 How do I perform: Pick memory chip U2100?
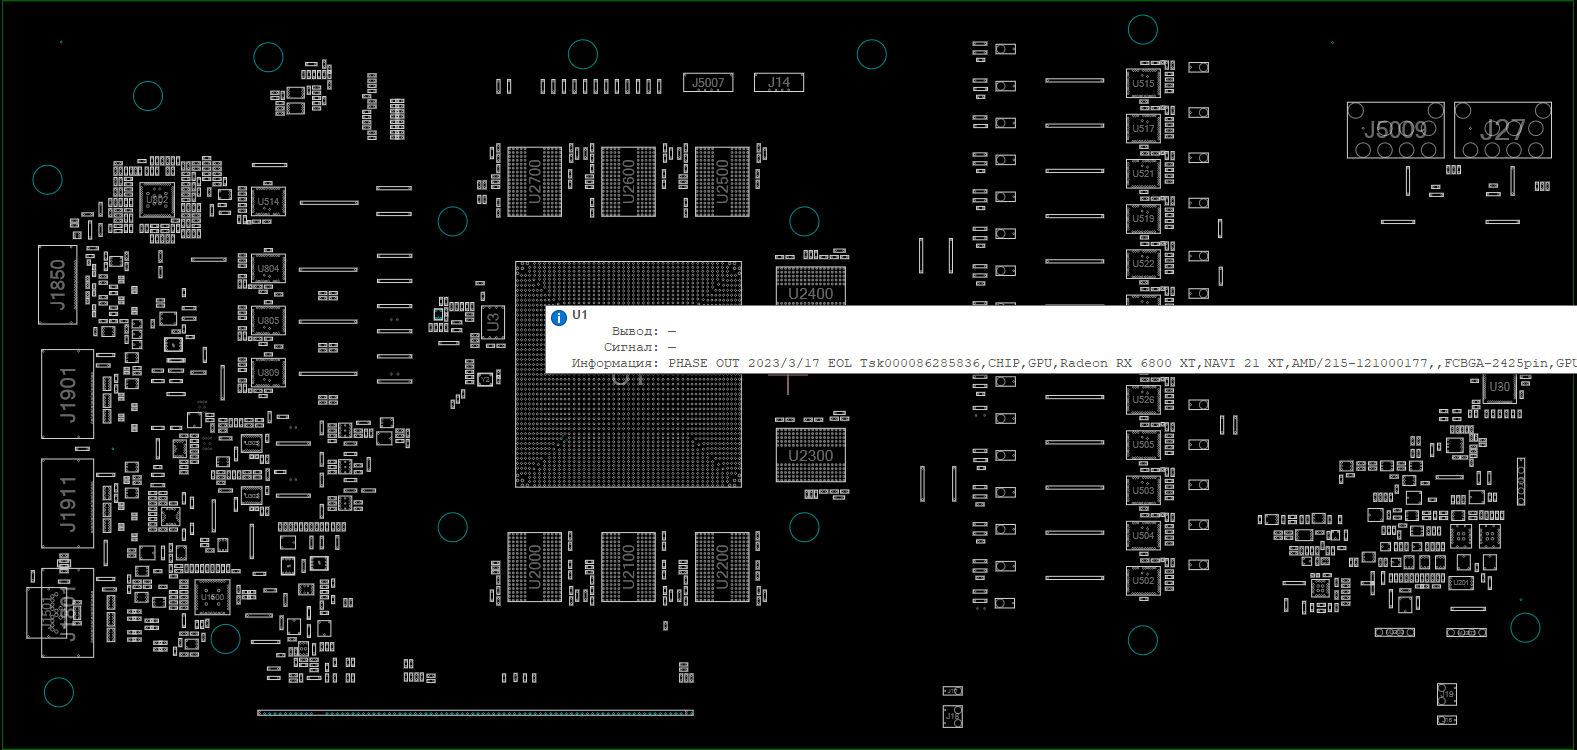tap(628, 567)
